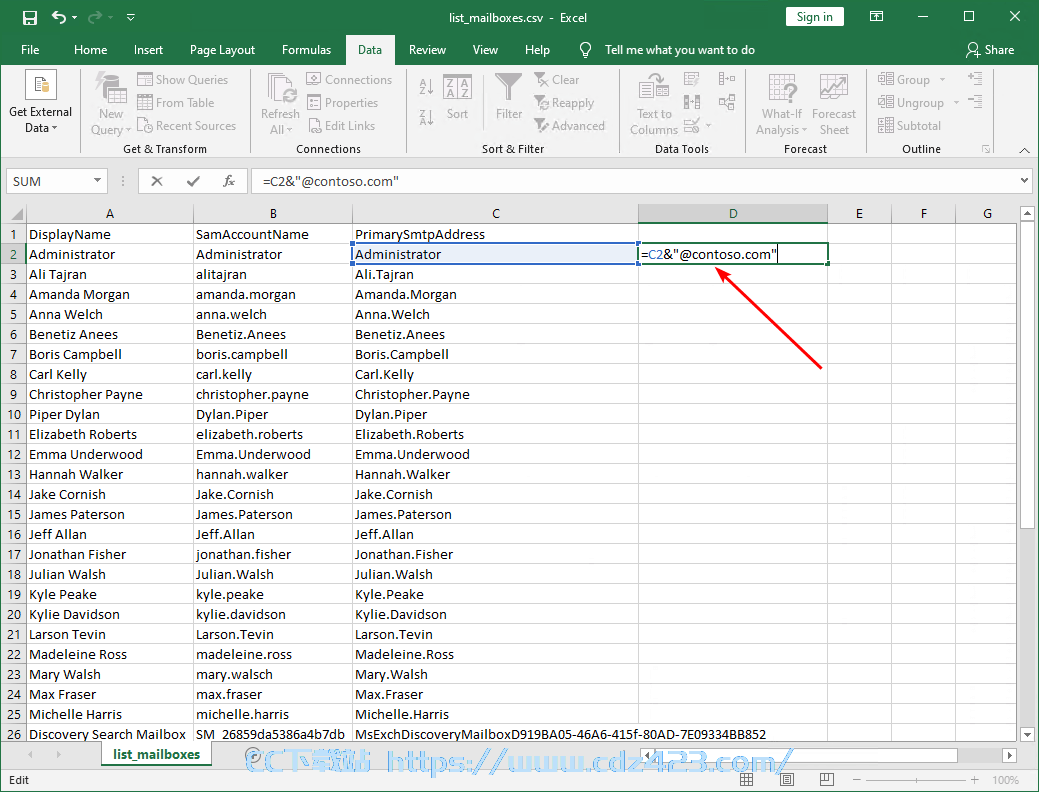Viewport: 1039px width, 792px height.
Task: Switch to the Page Layout tab
Action: click(222, 50)
